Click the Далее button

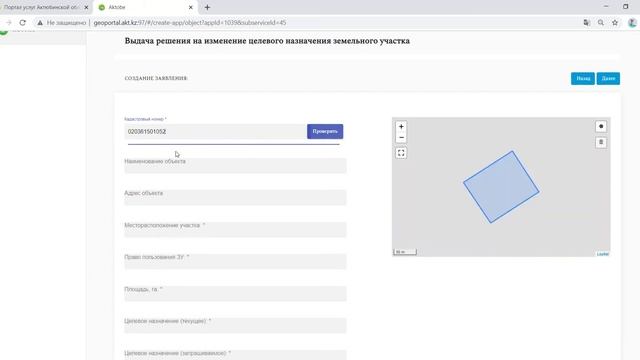tap(608, 78)
